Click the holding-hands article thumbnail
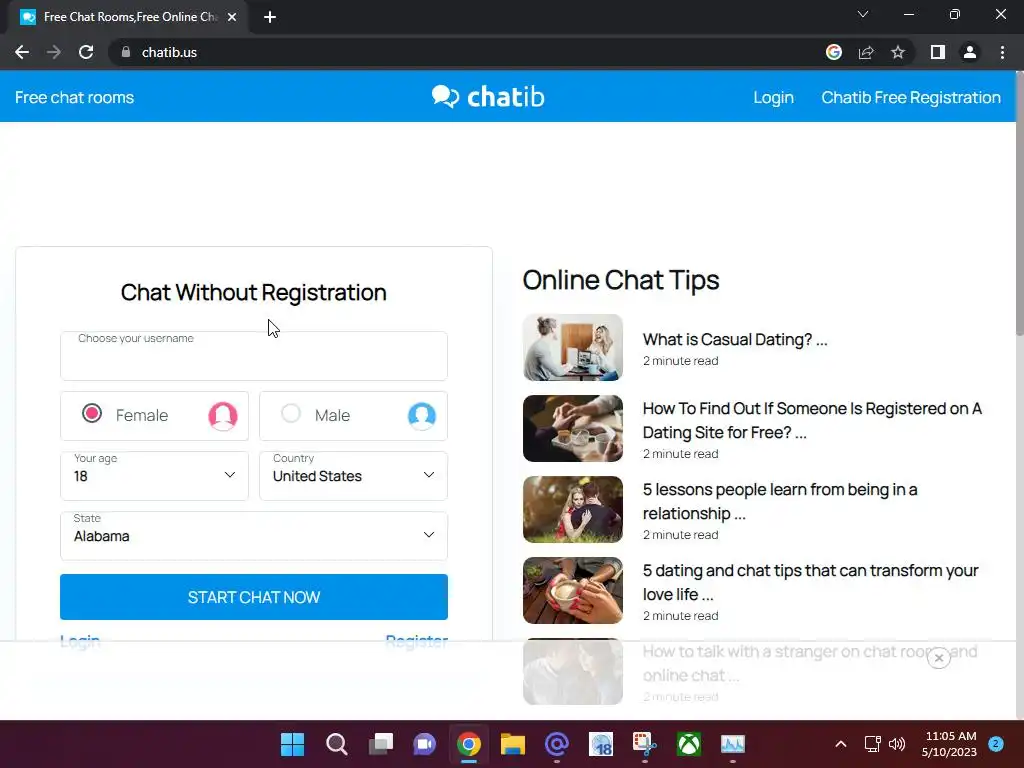1024x768 pixels. point(573,428)
